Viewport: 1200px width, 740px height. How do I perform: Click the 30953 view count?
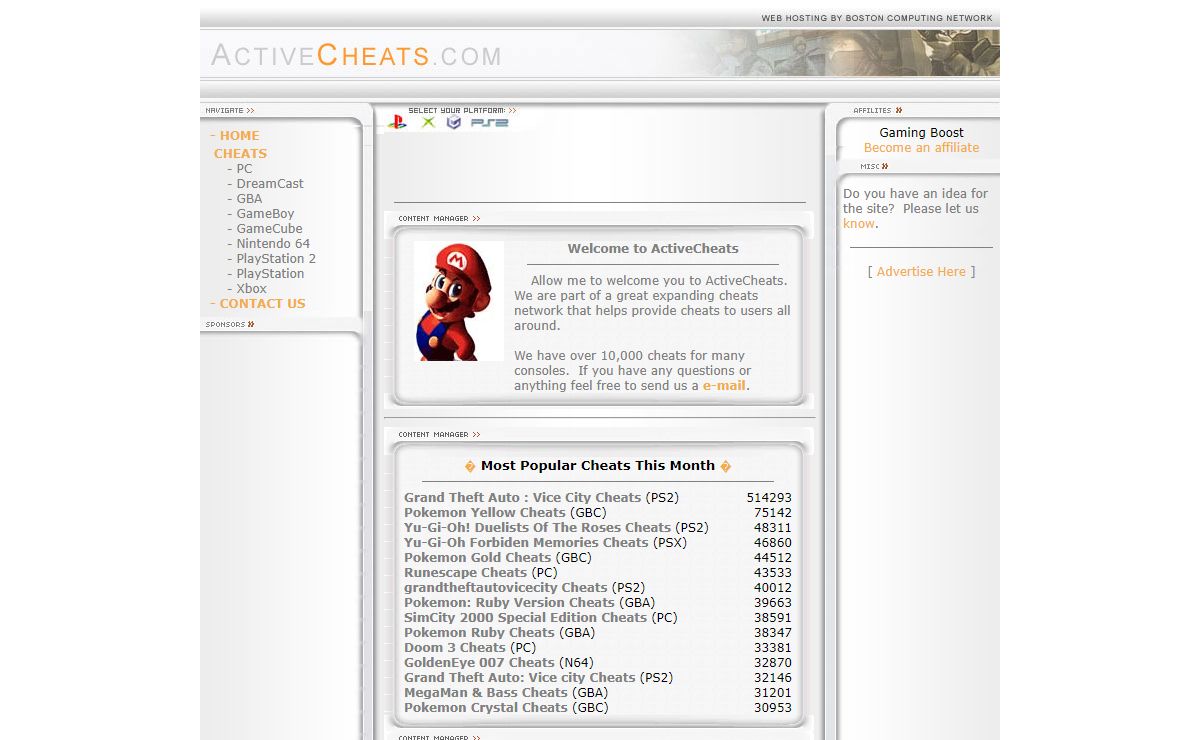pos(773,707)
